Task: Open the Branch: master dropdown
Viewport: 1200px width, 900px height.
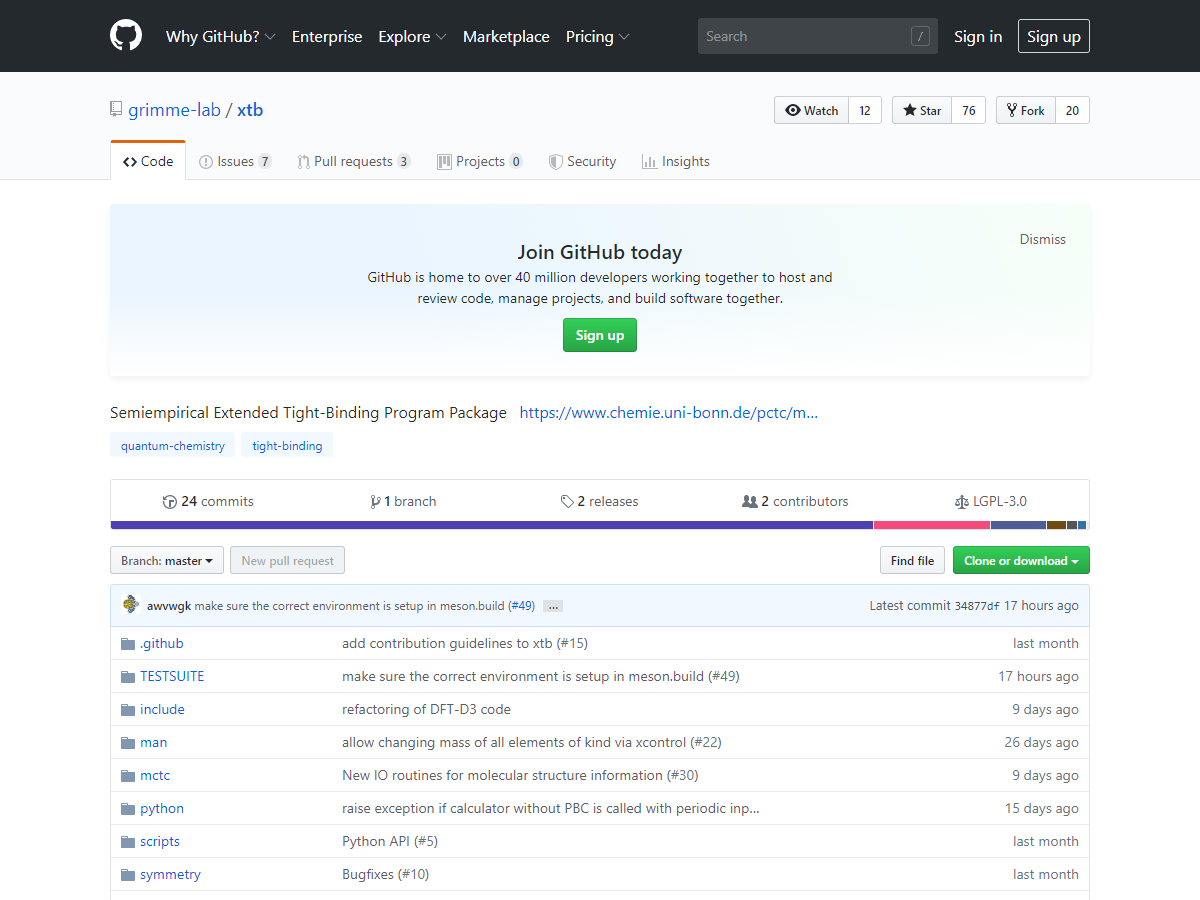Action: pyautogui.click(x=166, y=561)
